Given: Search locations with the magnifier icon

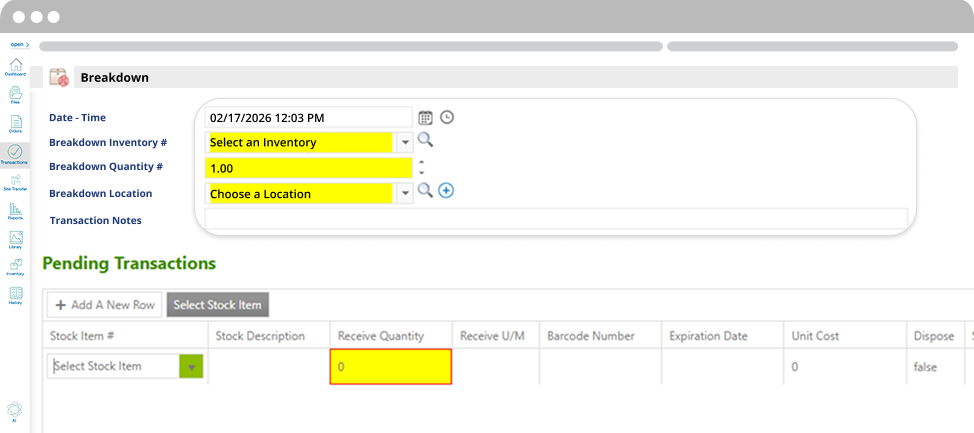Looking at the screenshot, I should pos(425,190).
